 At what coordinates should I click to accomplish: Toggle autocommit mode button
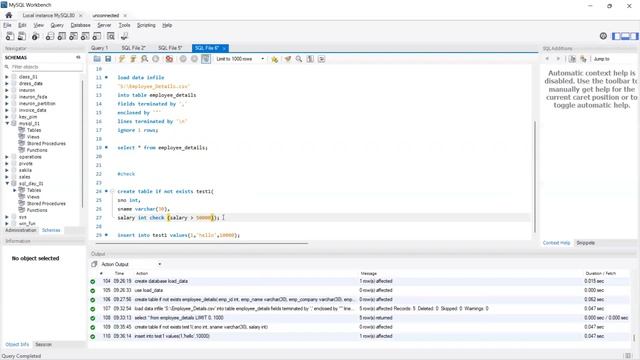(x=206, y=59)
